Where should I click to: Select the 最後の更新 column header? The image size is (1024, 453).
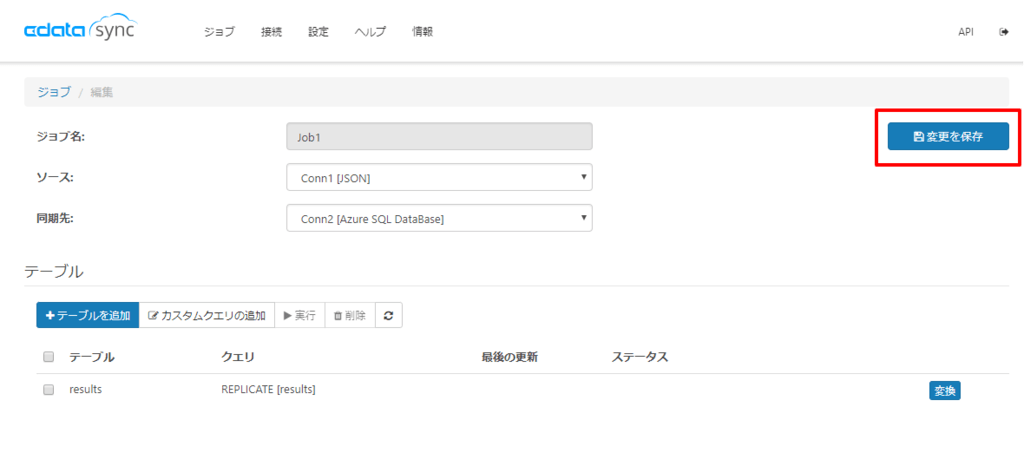click(x=509, y=357)
